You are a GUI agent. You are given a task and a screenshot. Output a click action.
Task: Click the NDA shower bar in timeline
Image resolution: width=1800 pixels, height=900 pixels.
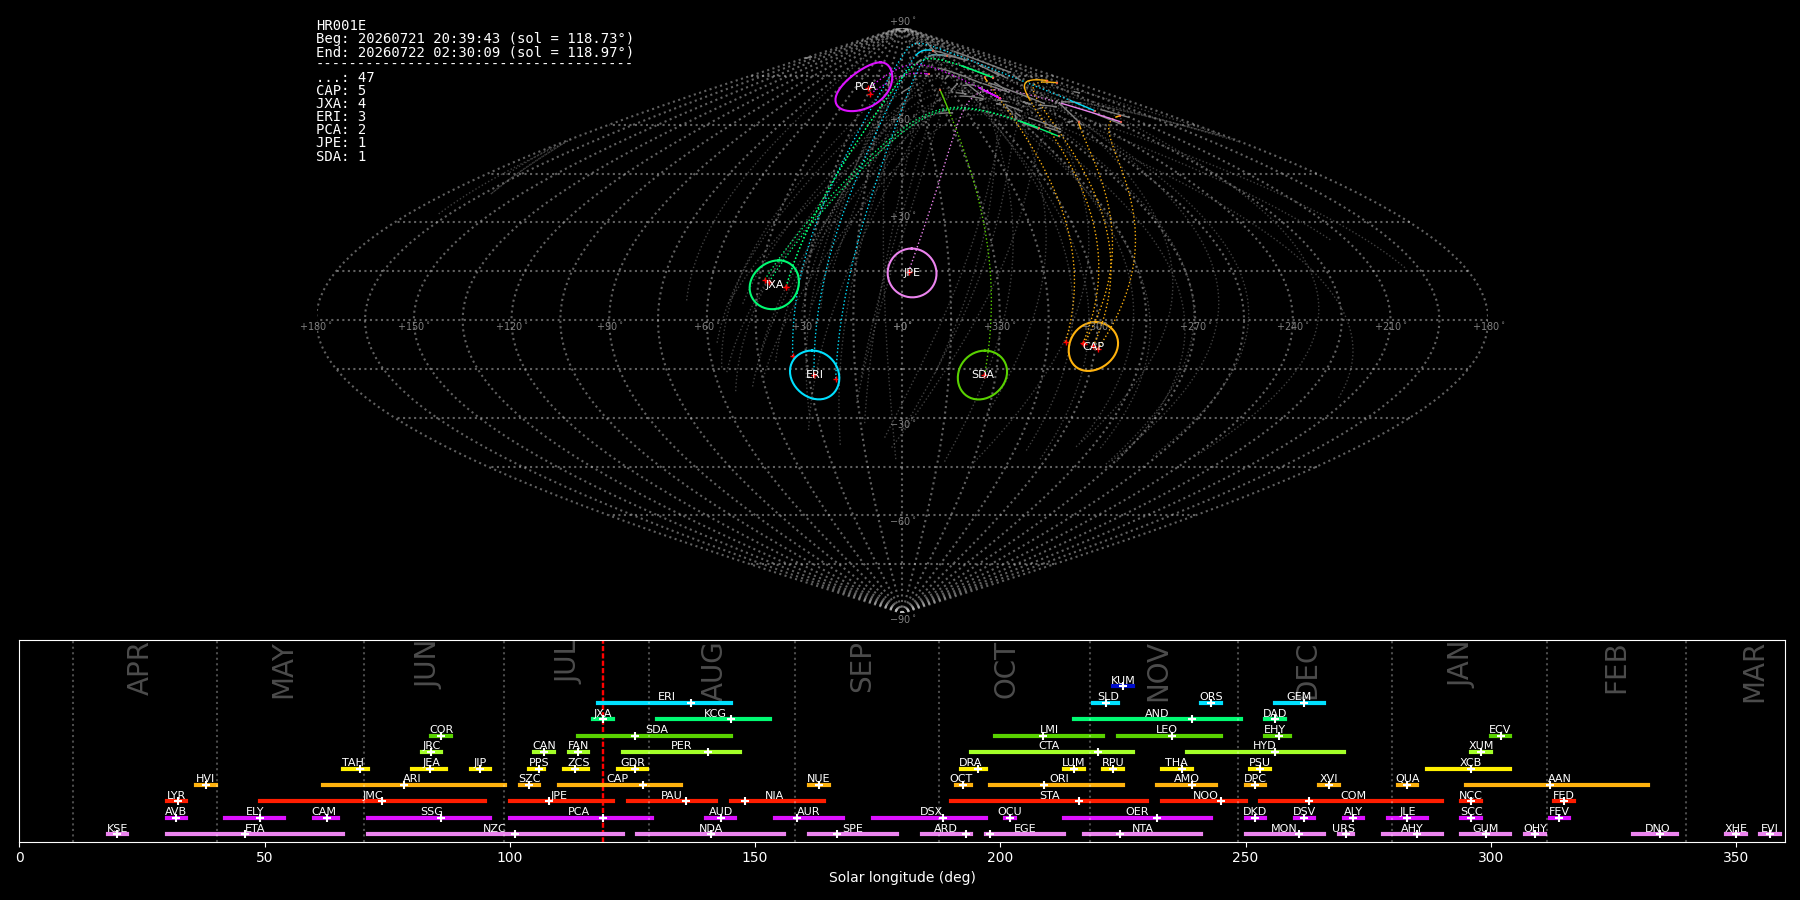[710, 834]
